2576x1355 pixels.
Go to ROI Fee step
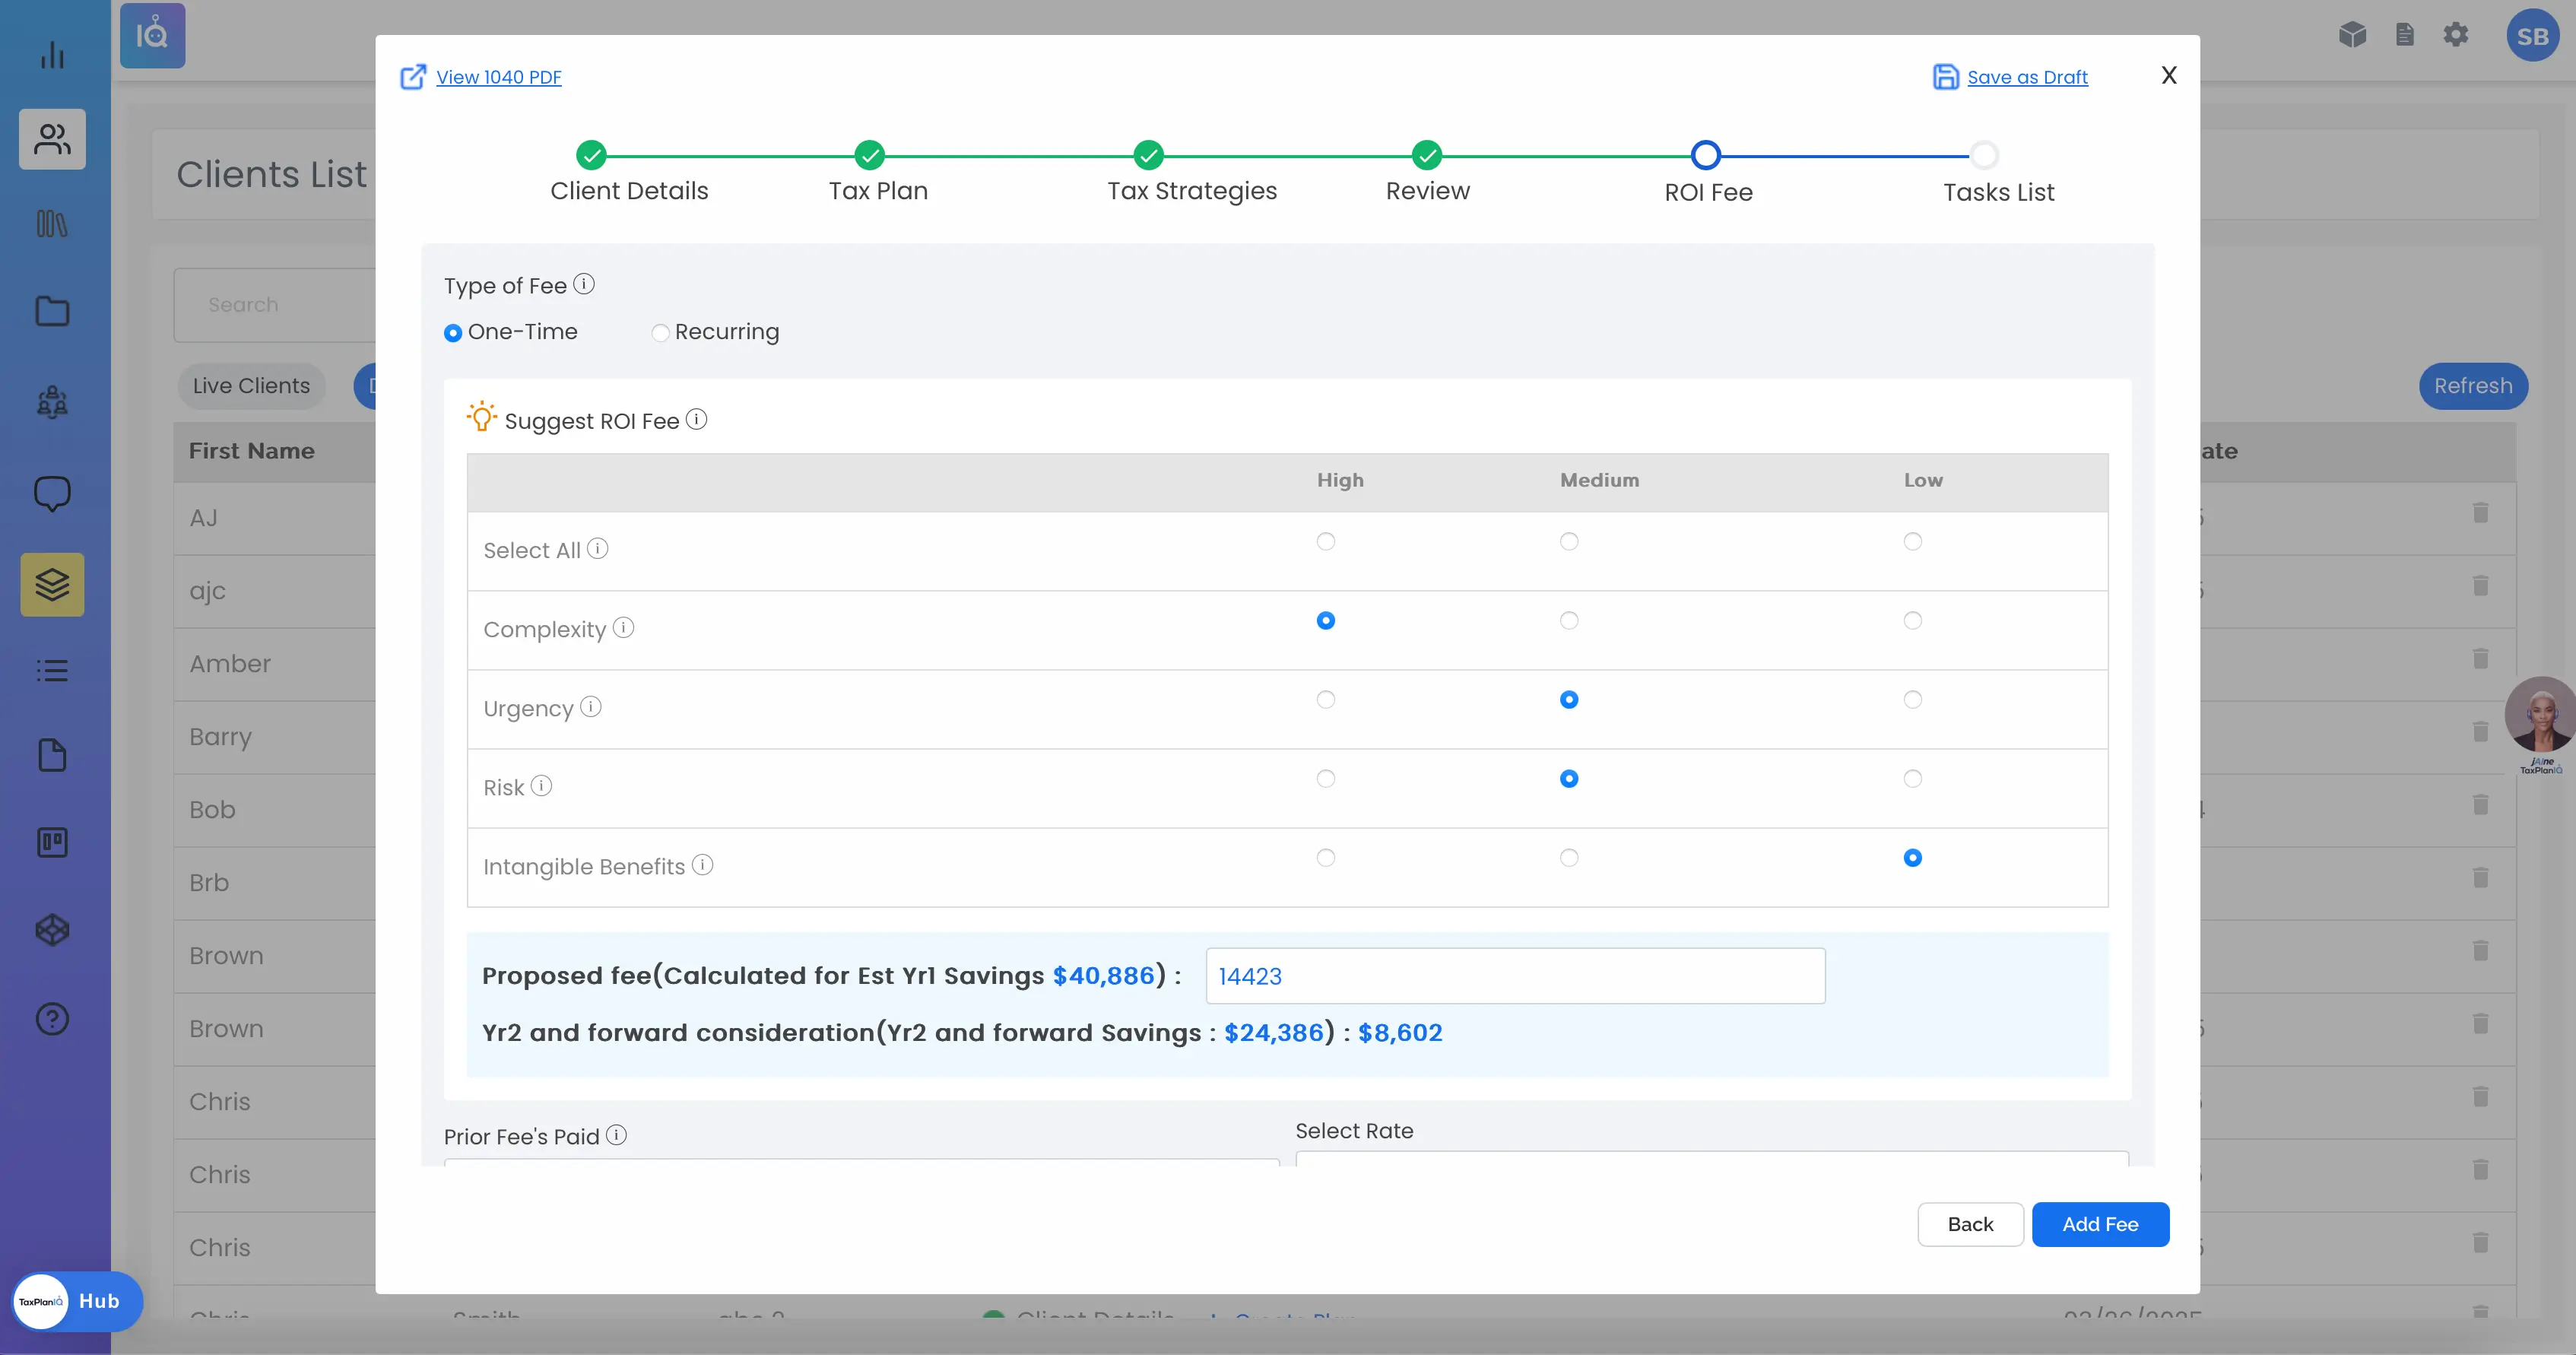coord(1706,155)
